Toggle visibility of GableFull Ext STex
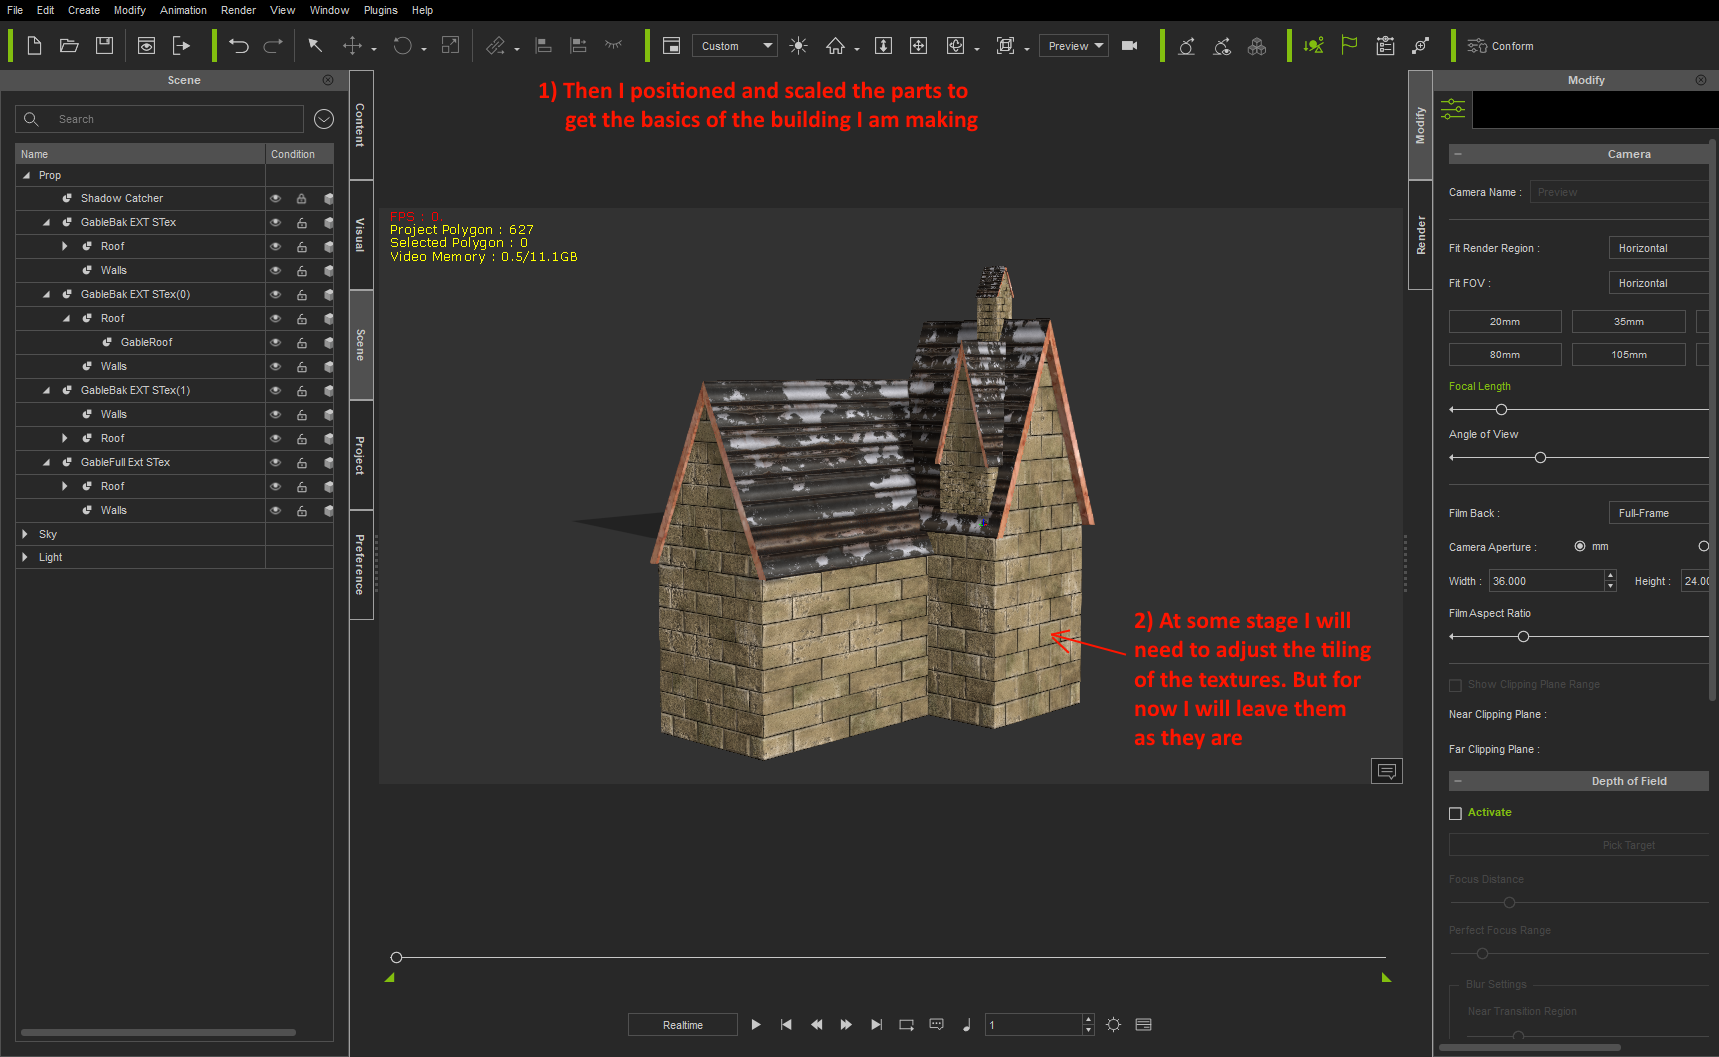 275,463
